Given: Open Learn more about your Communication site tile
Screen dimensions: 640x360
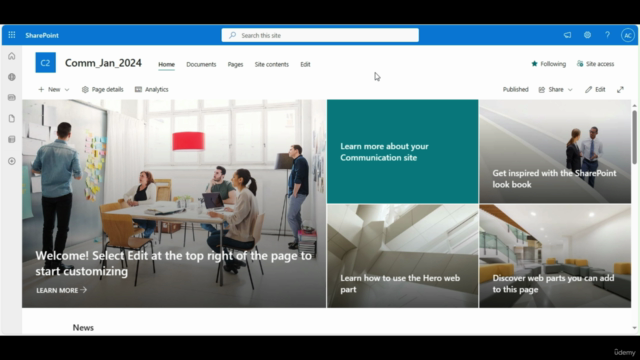Looking at the screenshot, I should [x=402, y=151].
